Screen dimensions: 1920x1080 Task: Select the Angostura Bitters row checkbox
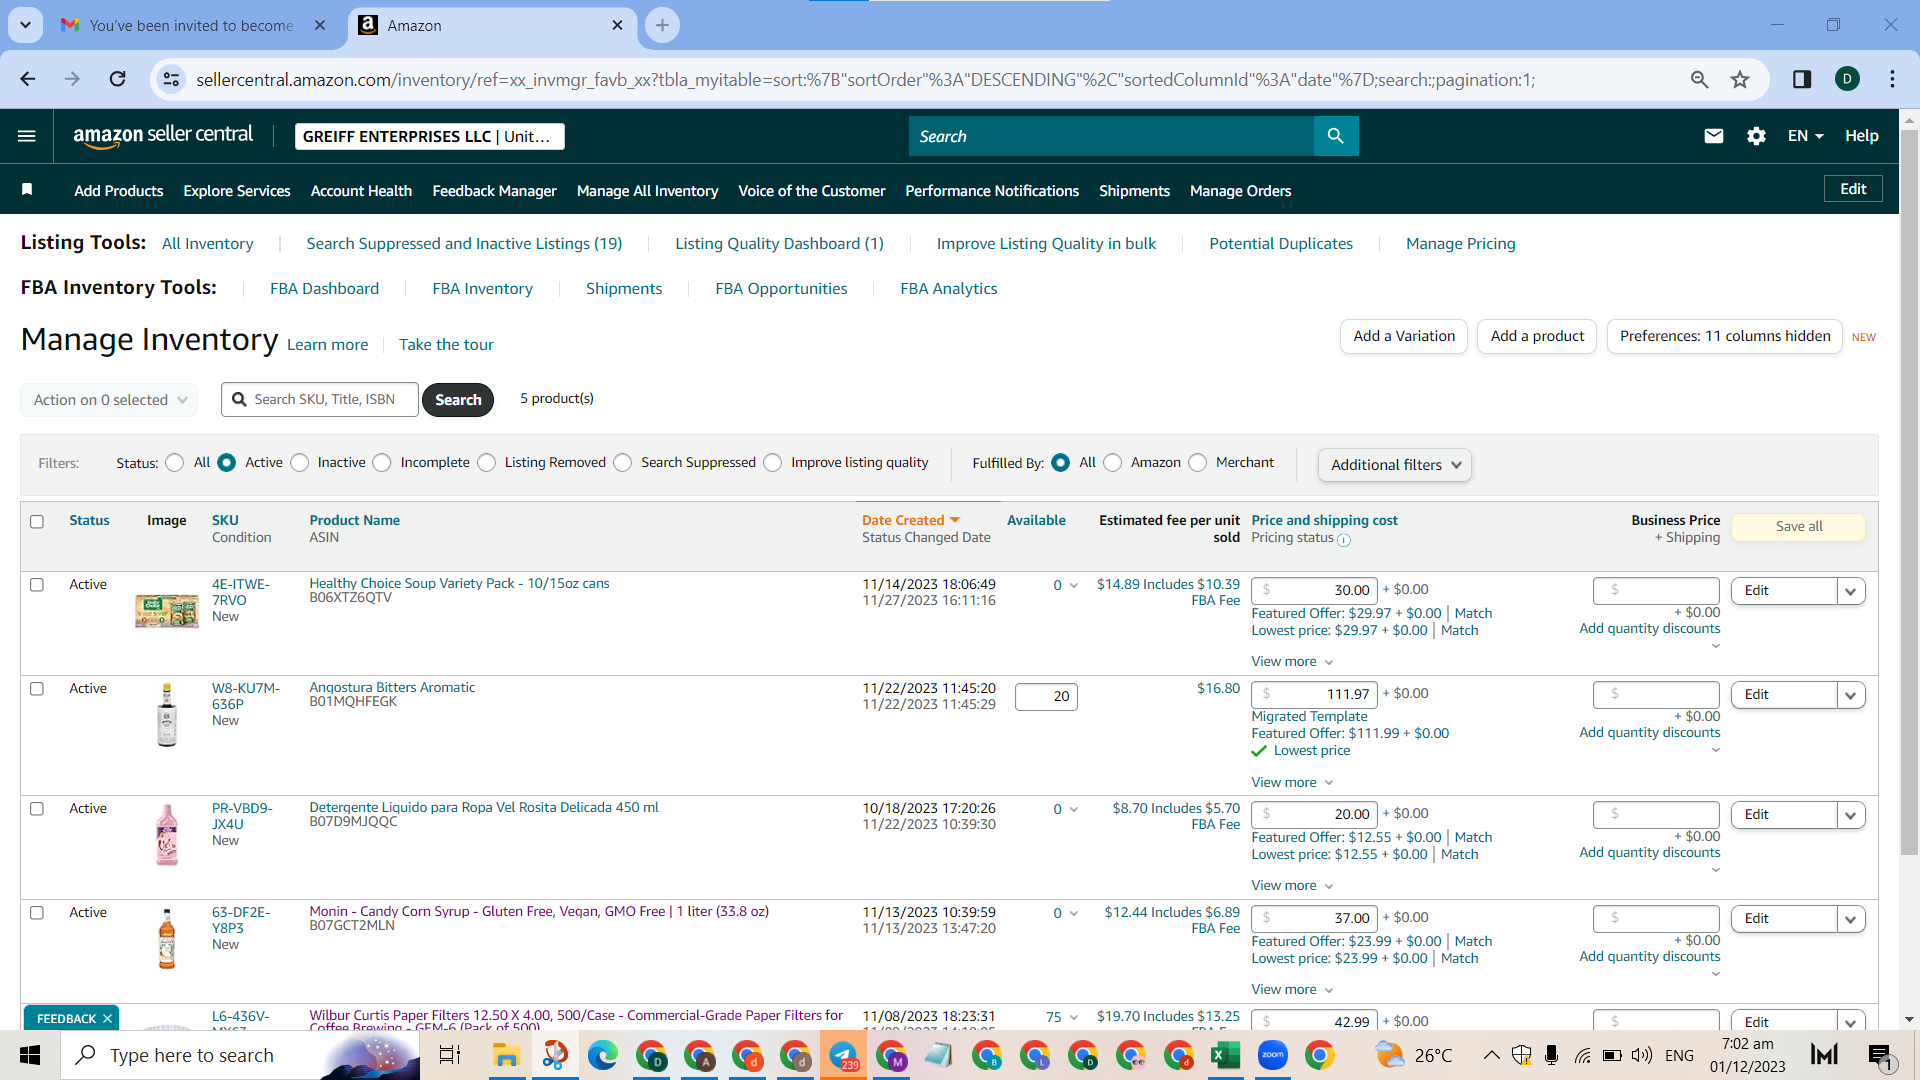pos(37,689)
